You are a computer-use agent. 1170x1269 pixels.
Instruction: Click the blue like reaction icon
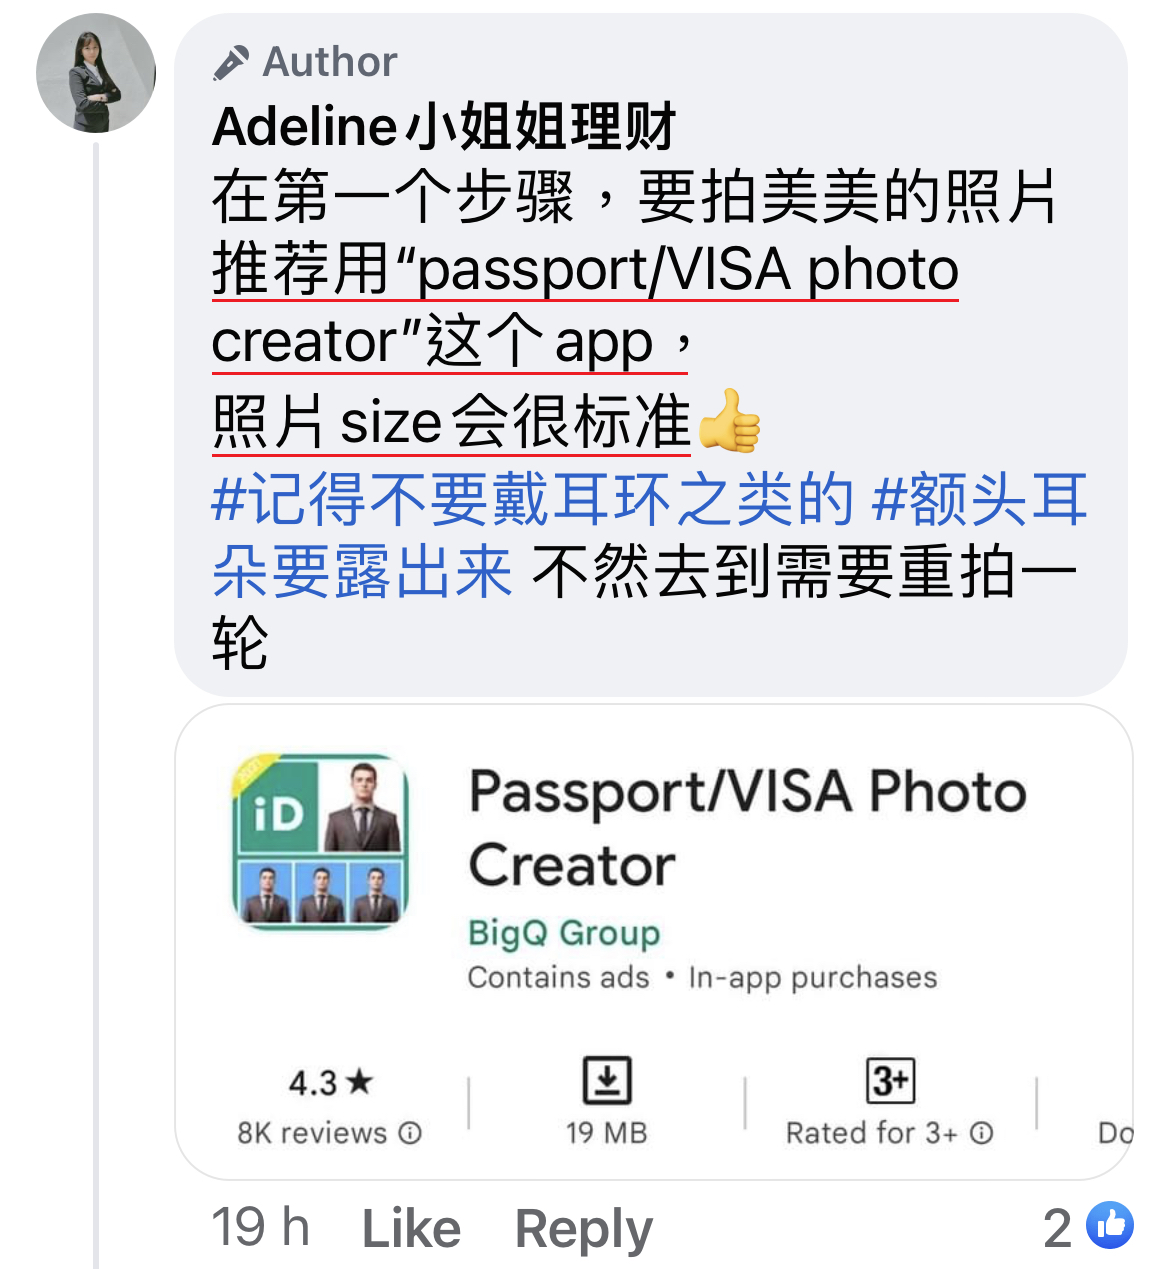(1110, 1225)
